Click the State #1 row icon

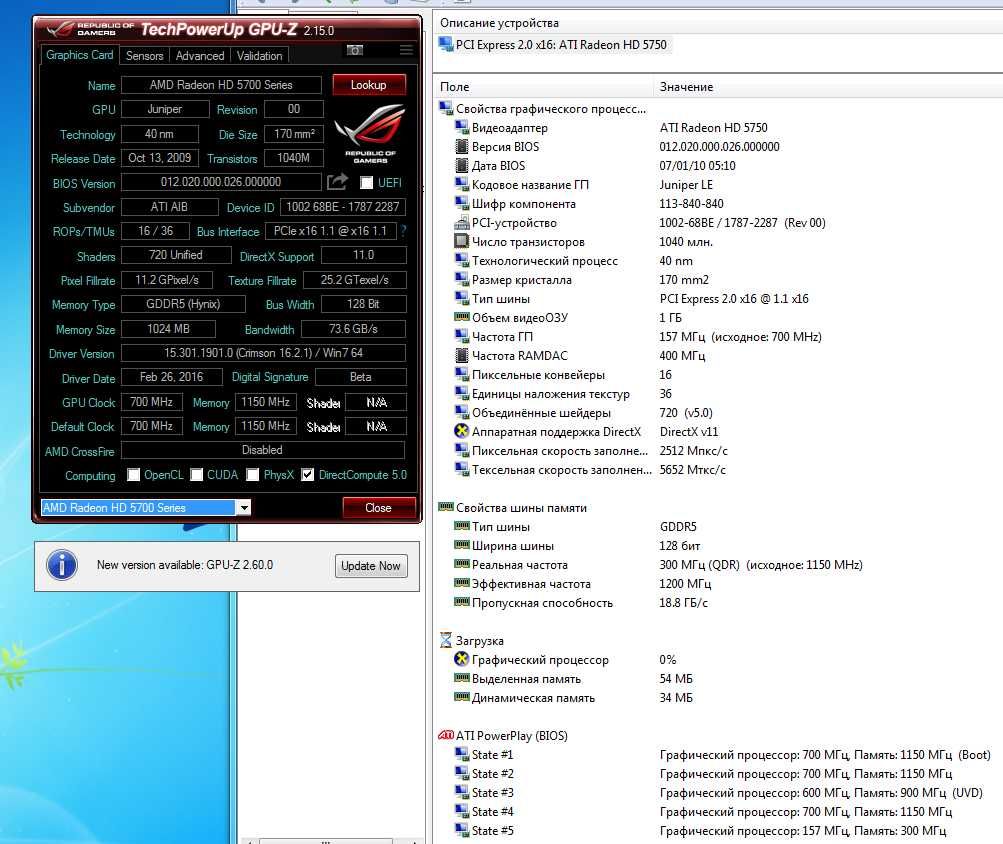[461, 754]
